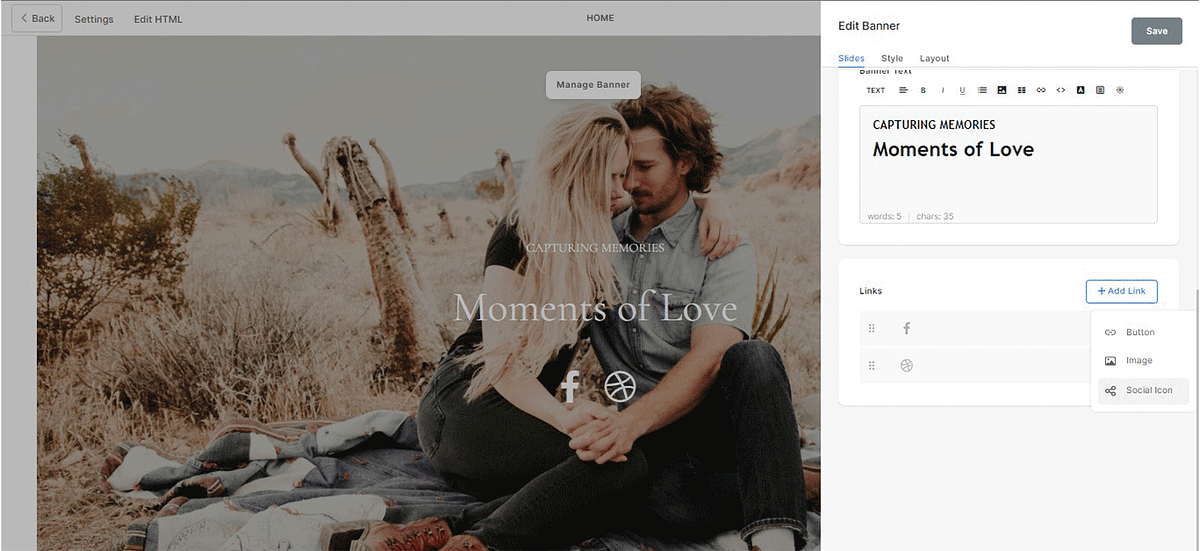Switch to the Style tab
This screenshot has height=551, width=1200.
pos(892,58)
